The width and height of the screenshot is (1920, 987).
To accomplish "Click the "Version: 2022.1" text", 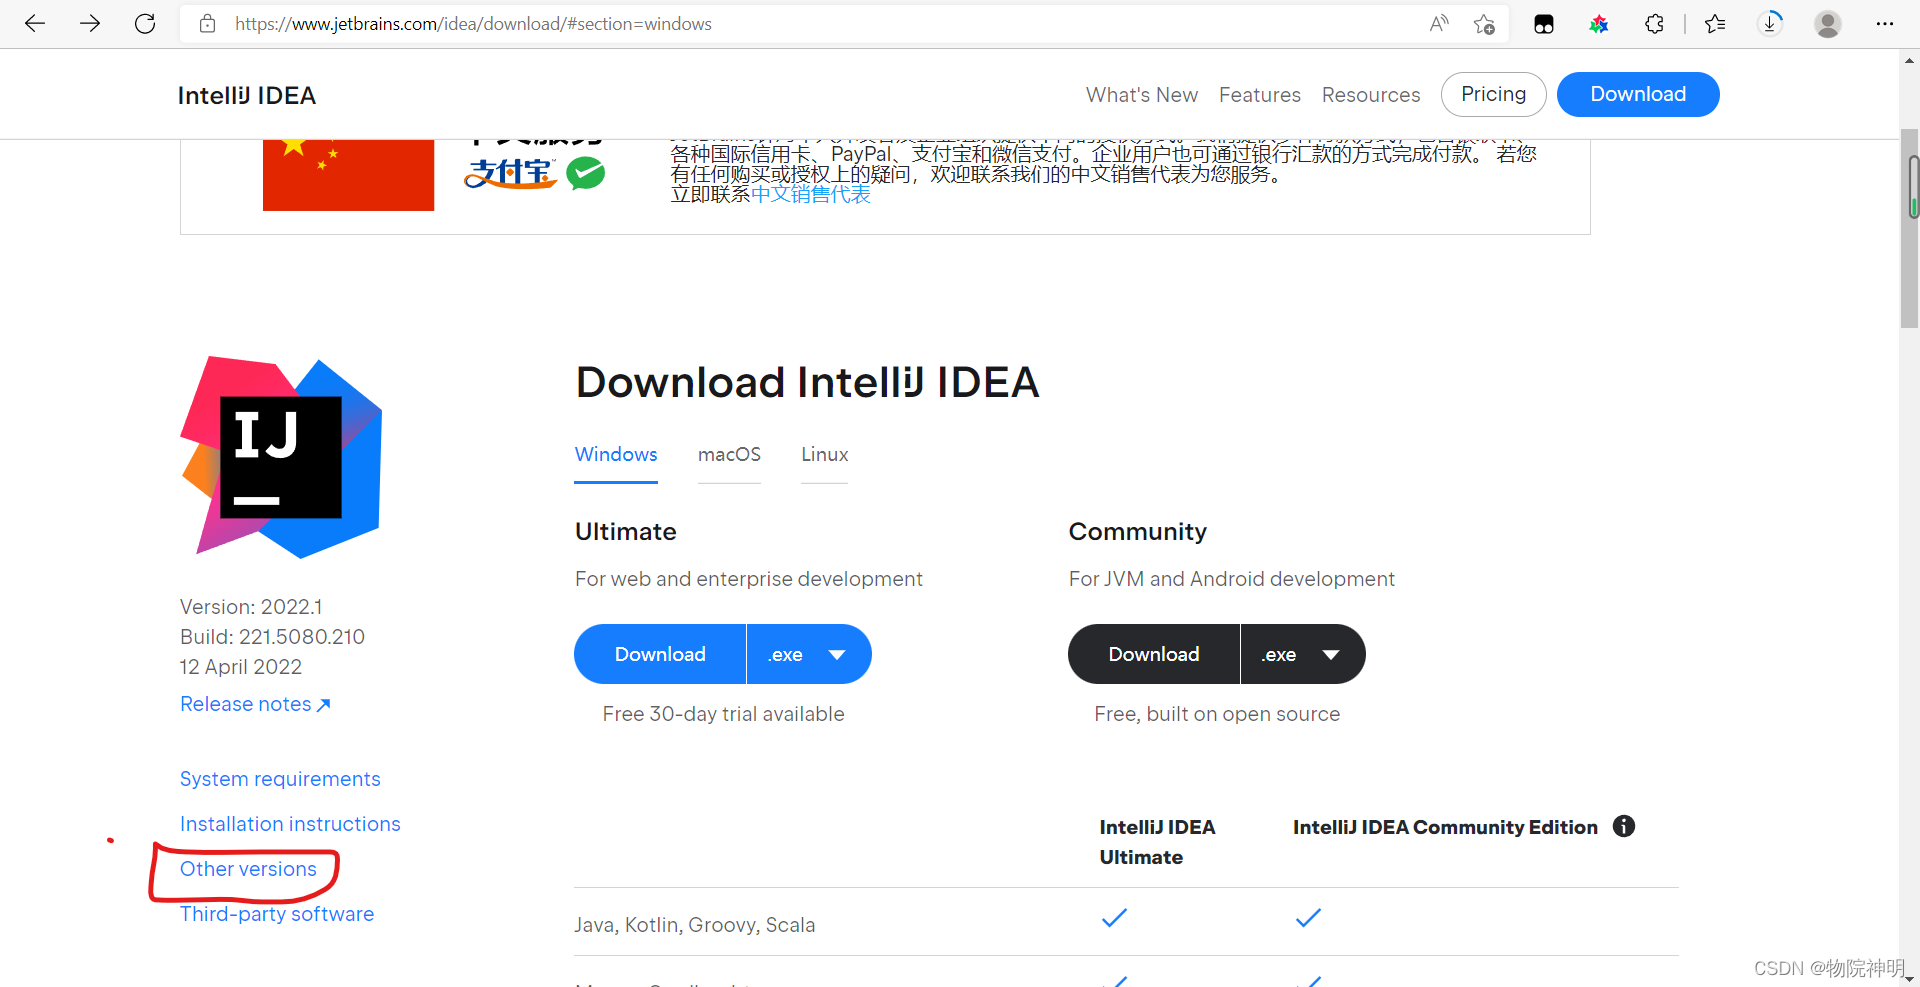I will [x=251, y=607].
